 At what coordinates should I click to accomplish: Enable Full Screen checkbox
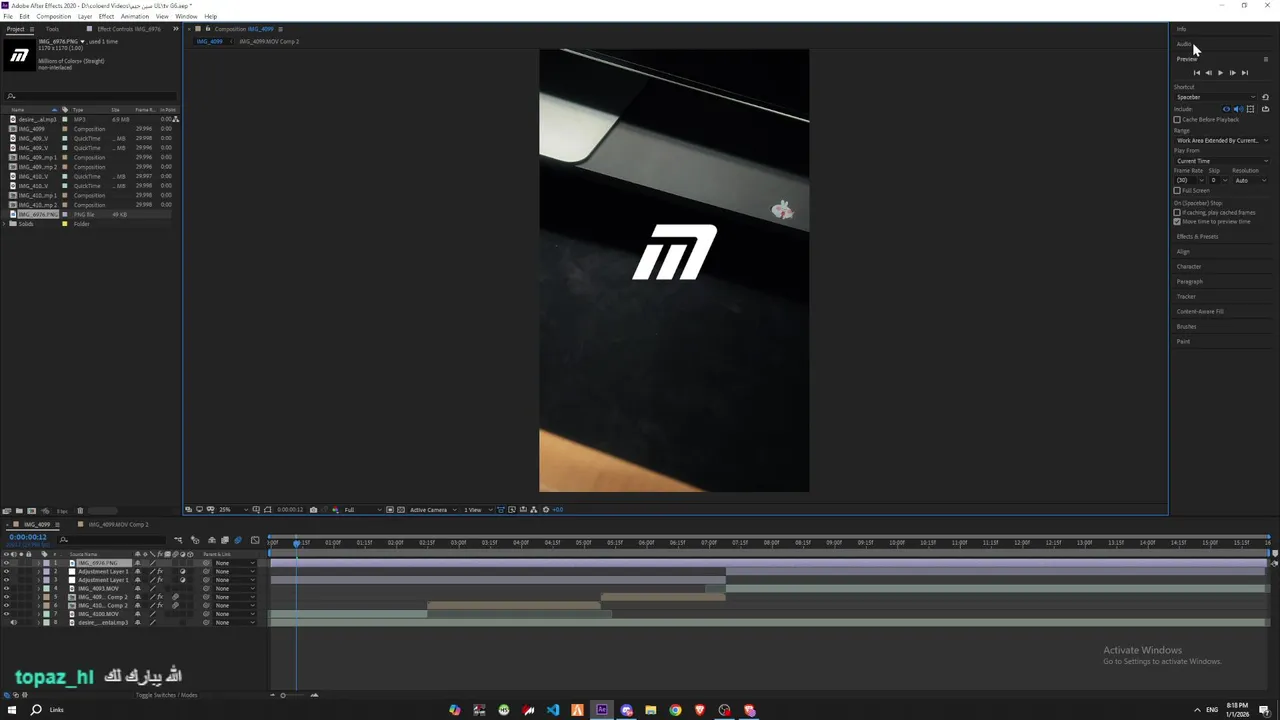click(1177, 190)
